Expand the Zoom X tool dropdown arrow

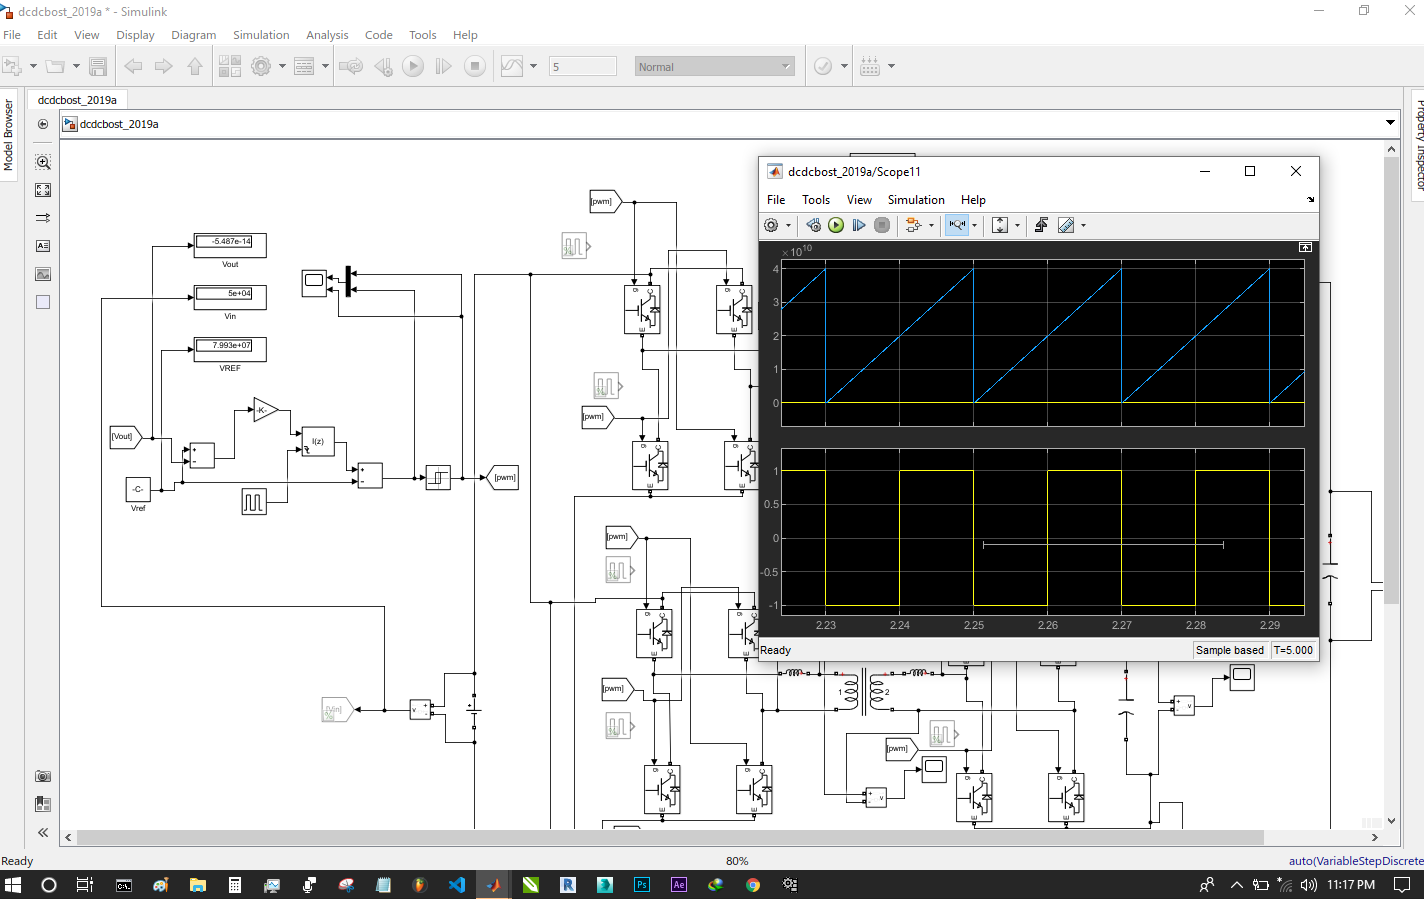(x=975, y=225)
